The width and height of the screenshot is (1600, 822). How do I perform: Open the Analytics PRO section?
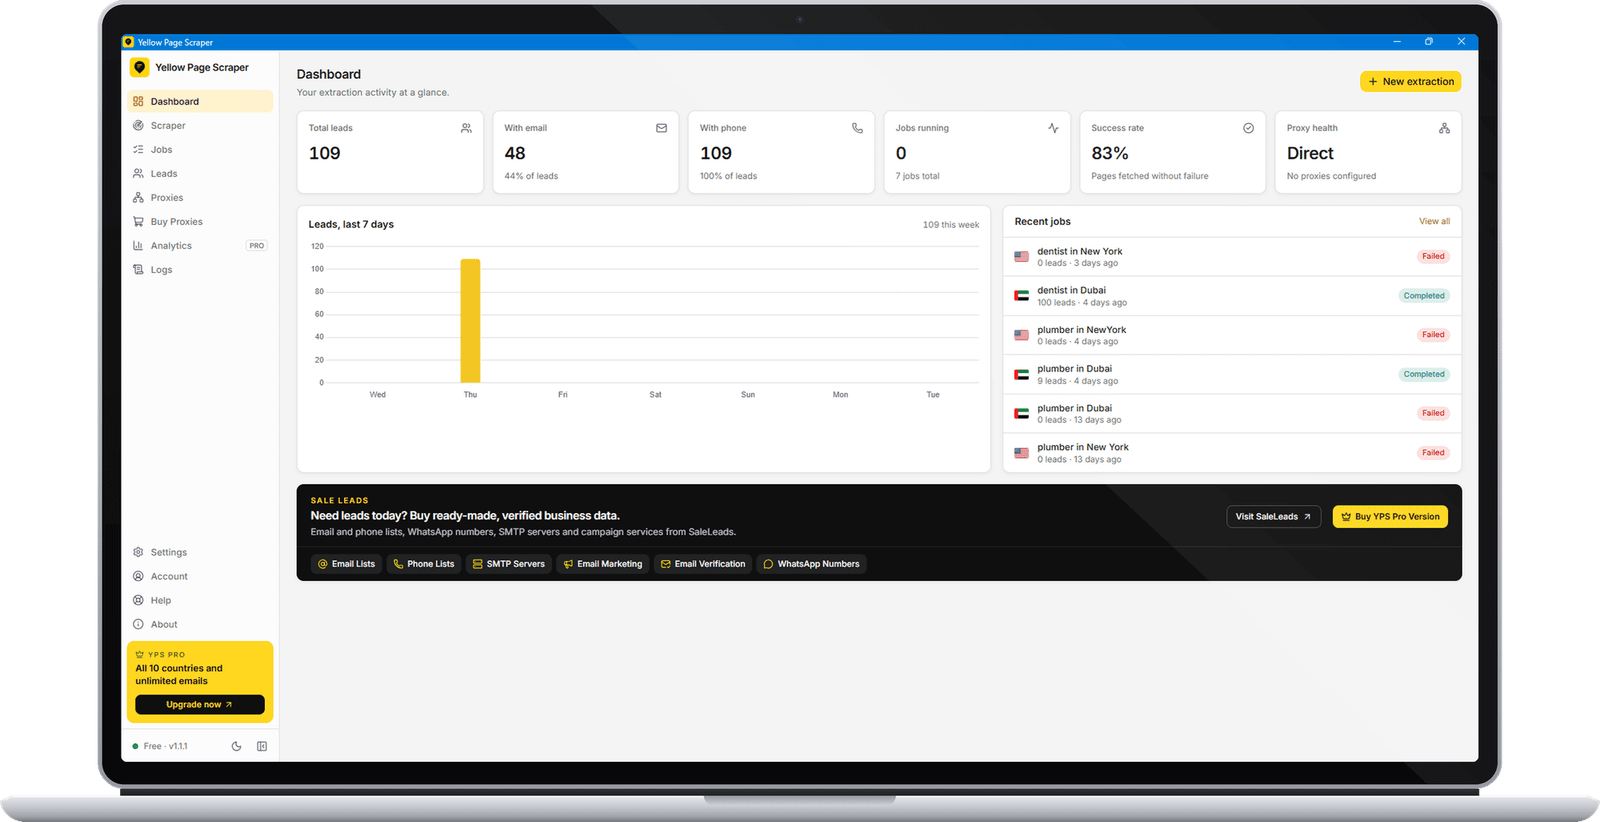(200, 246)
